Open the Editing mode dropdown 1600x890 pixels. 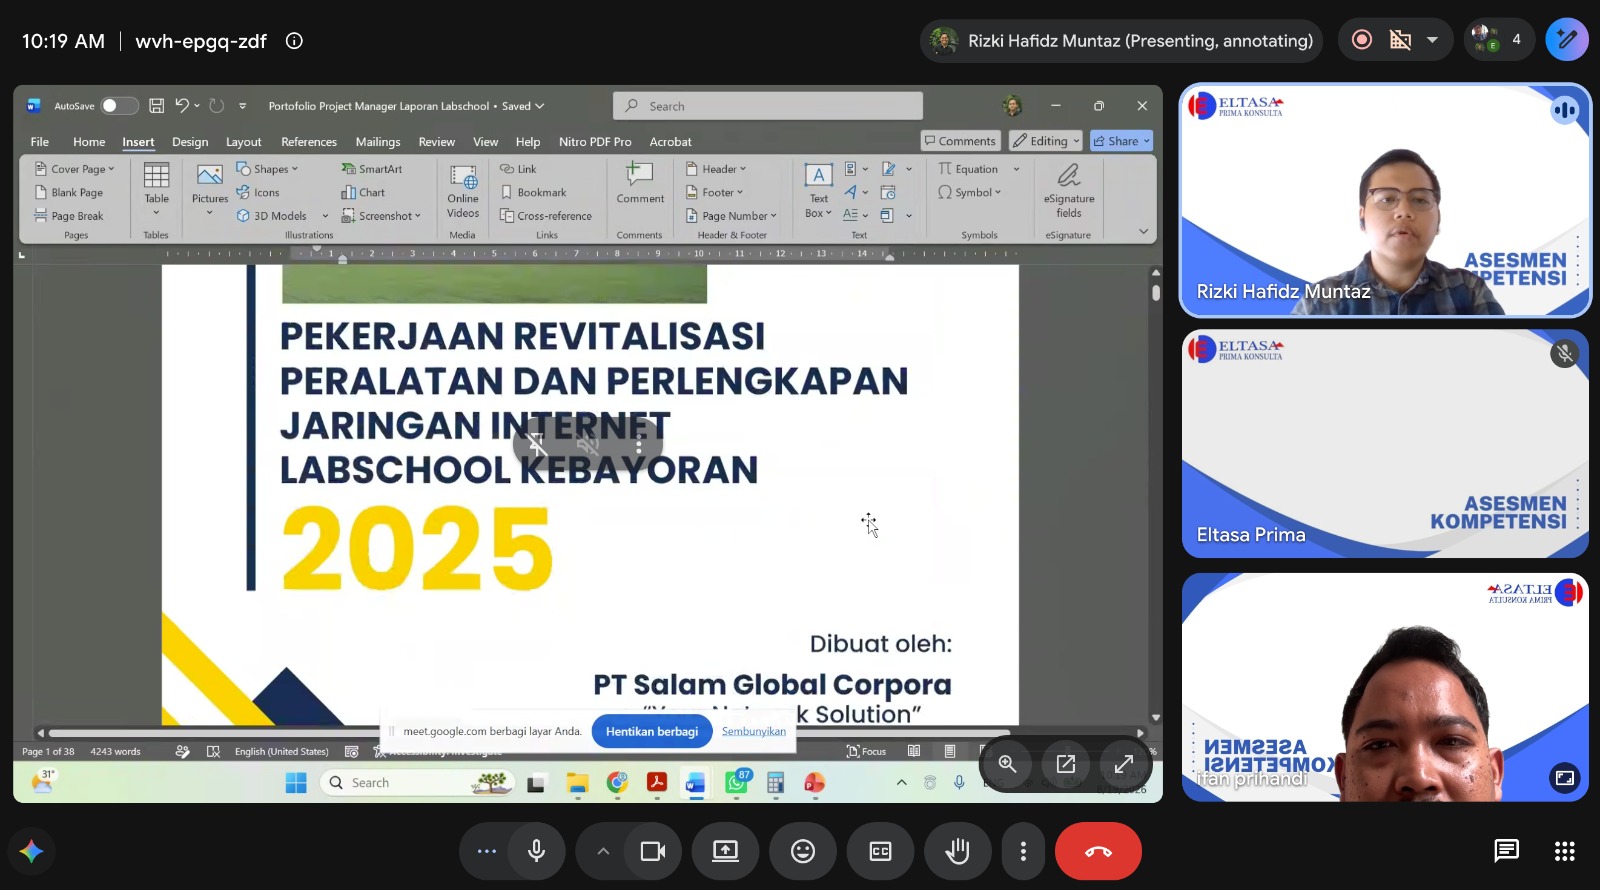coord(1046,141)
